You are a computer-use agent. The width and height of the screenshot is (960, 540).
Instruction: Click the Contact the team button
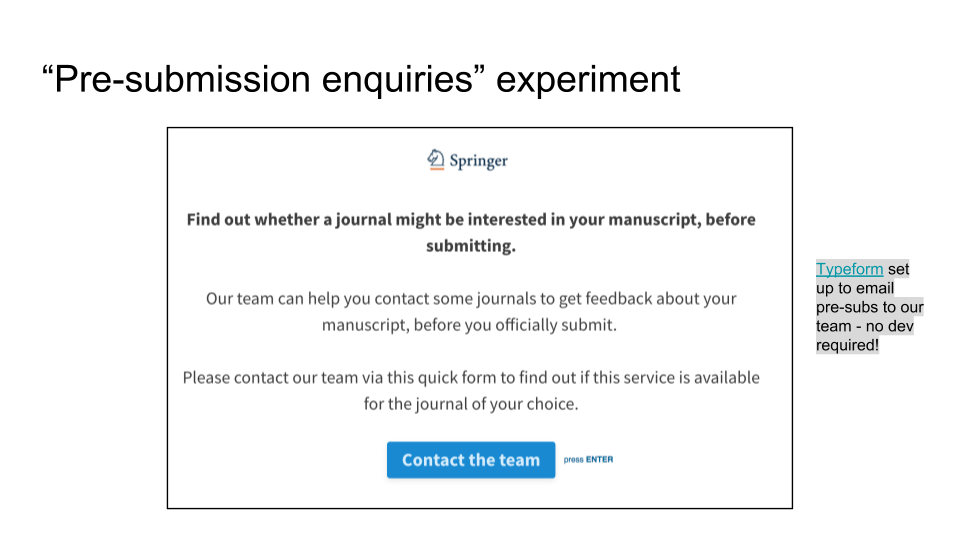[x=471, y=460]
